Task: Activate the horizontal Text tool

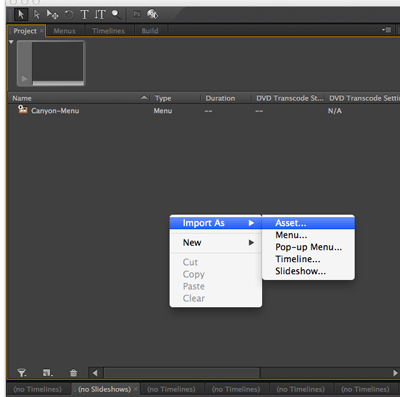Action: (x=84, y=14)
